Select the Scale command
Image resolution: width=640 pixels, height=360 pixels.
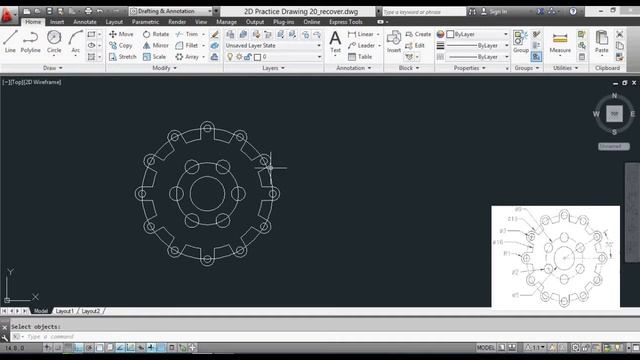154,57
